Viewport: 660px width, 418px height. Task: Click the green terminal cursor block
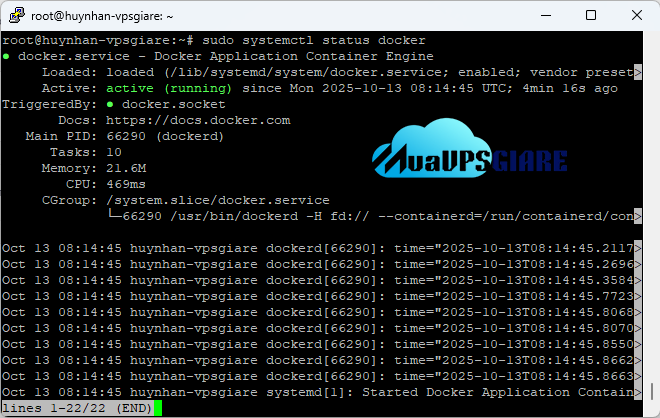coord(157,408)
